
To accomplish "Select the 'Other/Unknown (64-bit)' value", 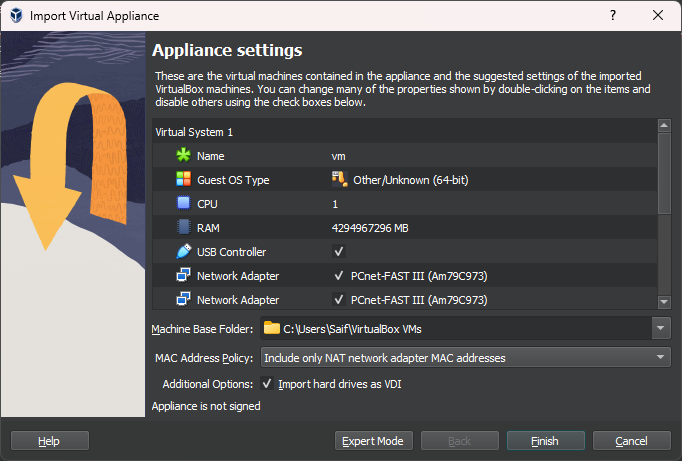I will click(411, 180).
